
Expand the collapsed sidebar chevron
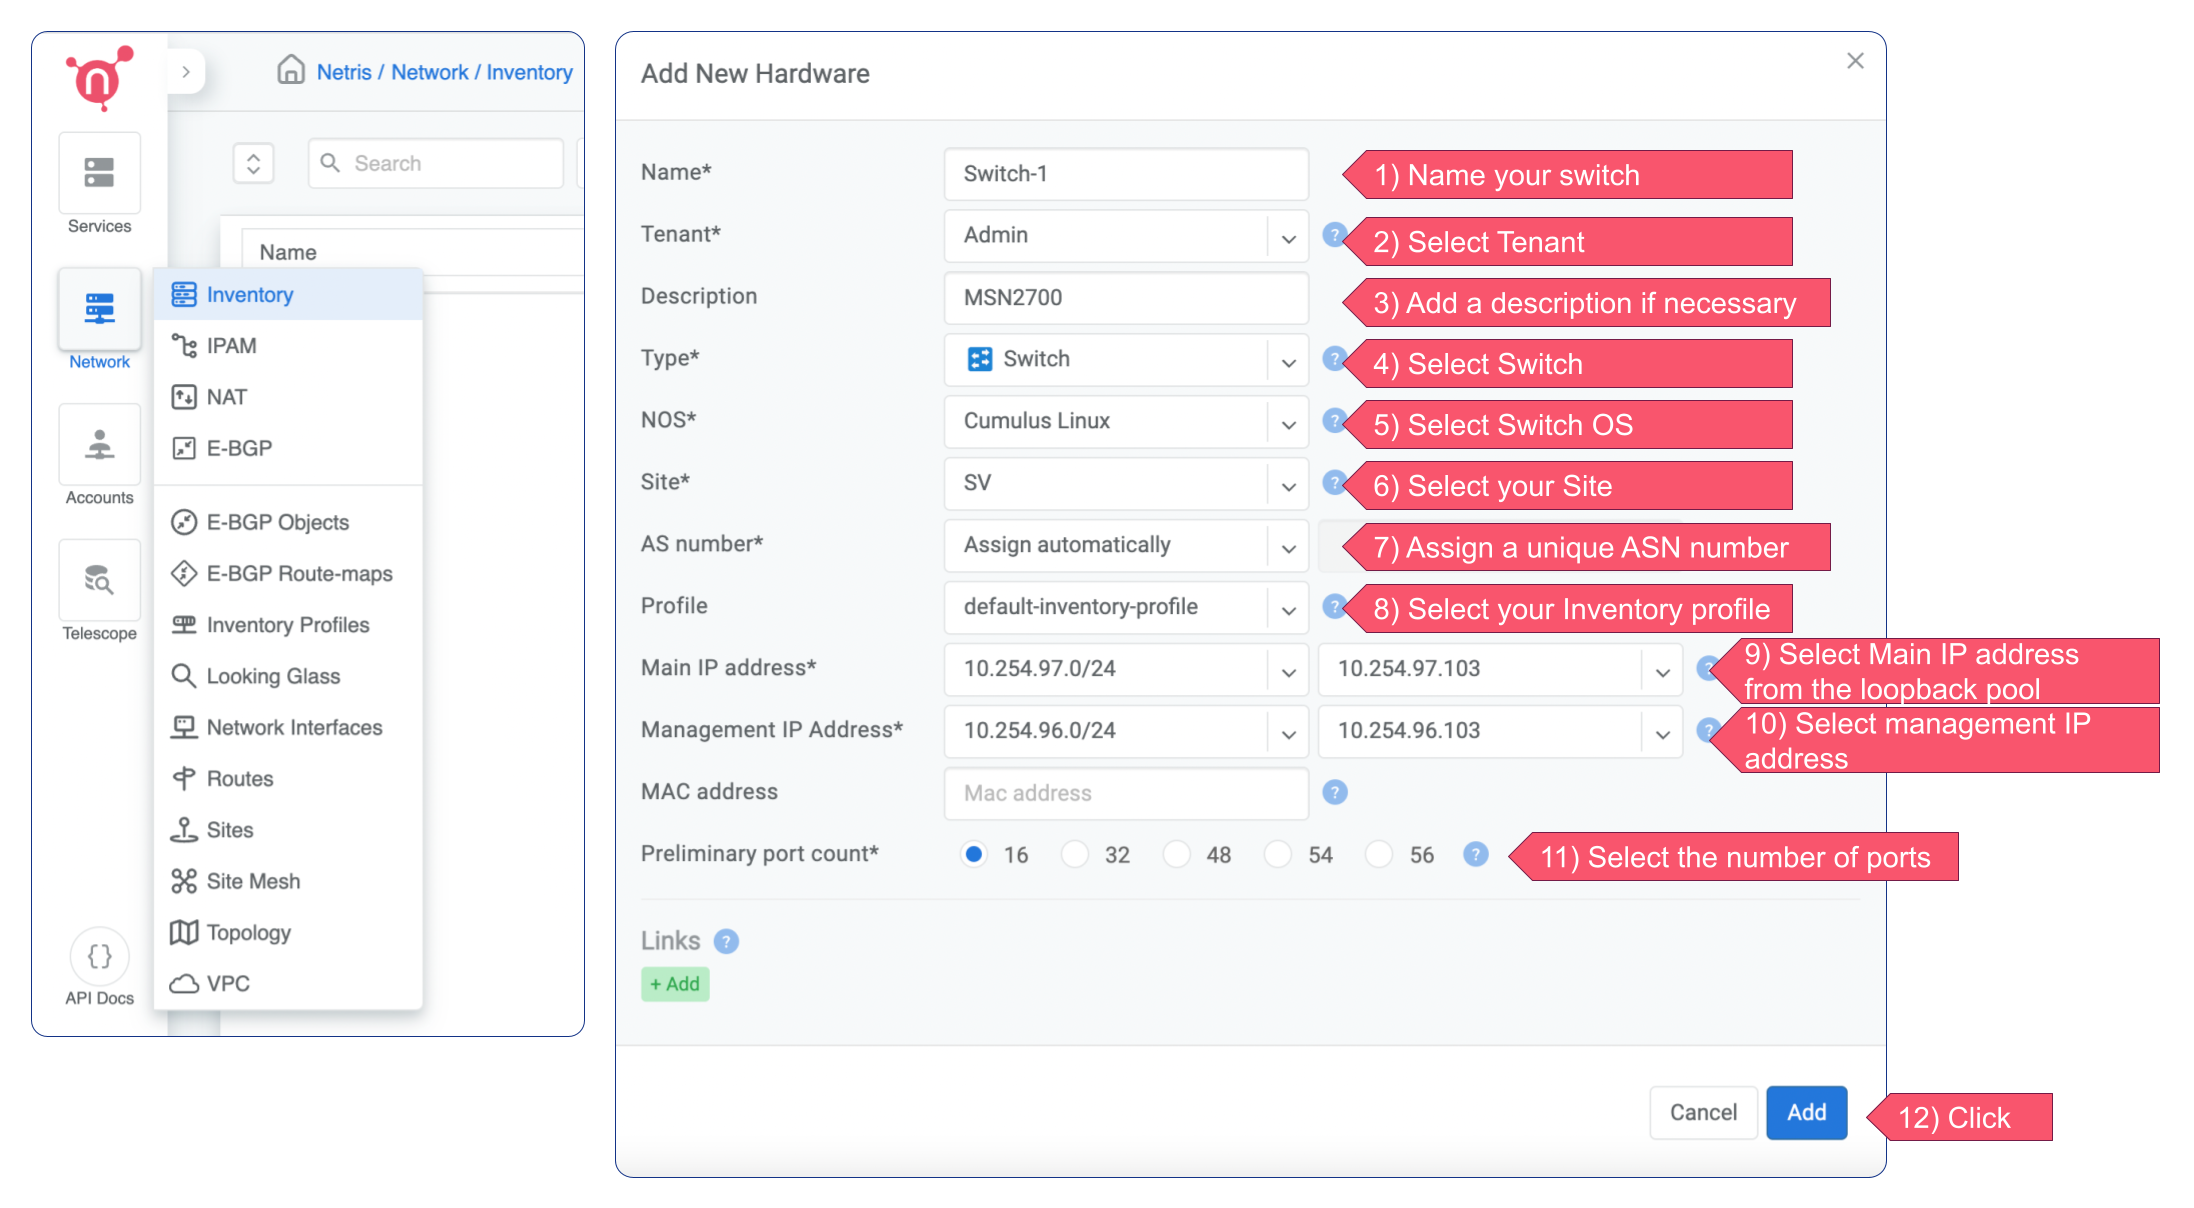click(x=186, y=72)
